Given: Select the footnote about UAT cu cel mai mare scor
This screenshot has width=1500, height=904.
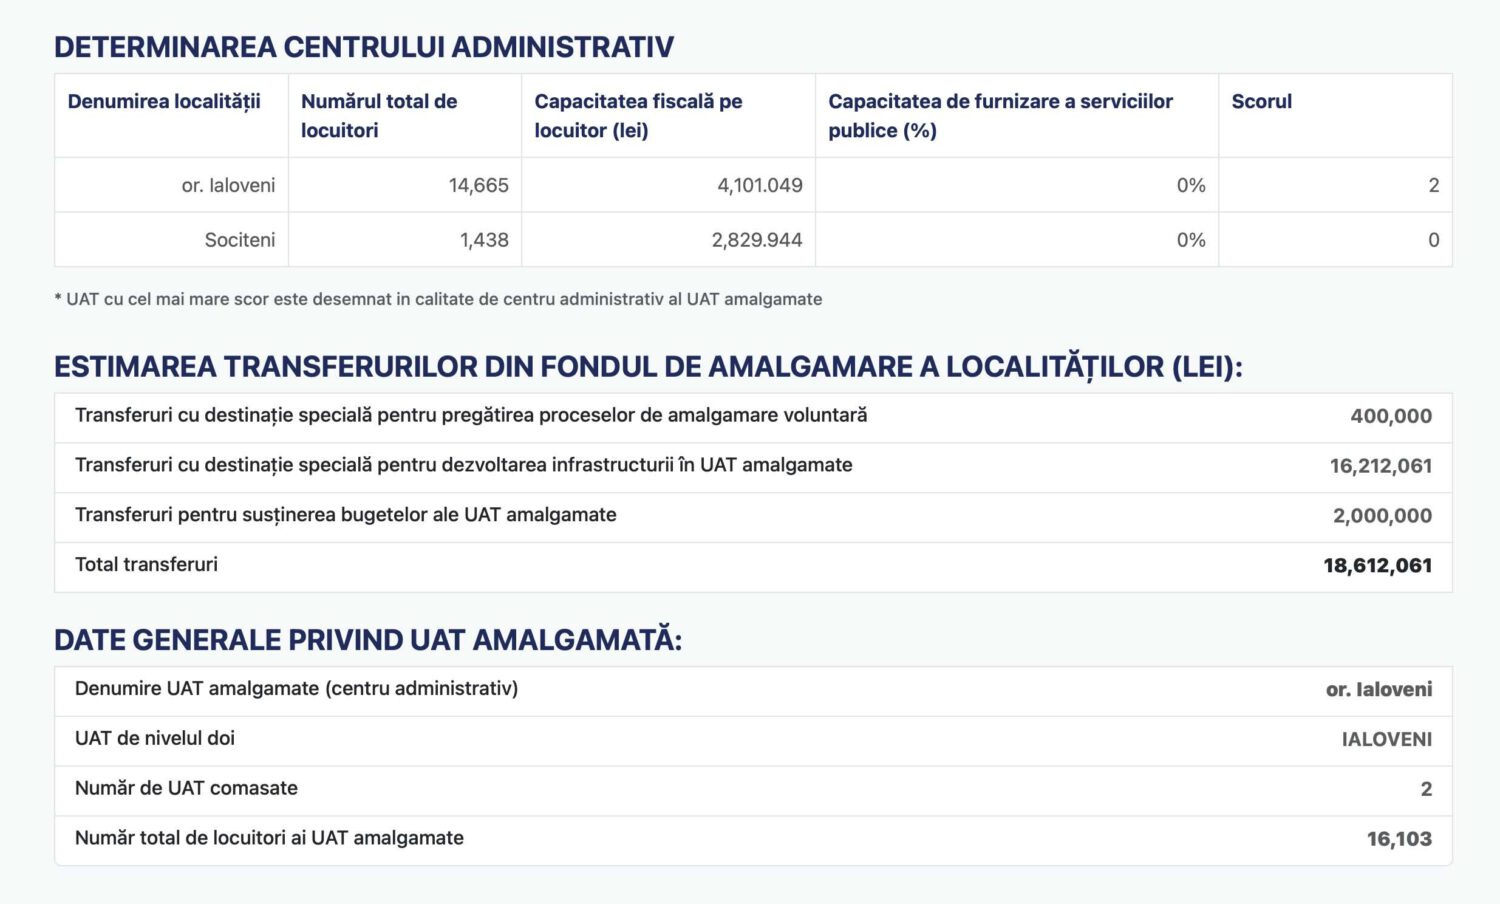Looking at the screenshot, I should tap(438, 298).
